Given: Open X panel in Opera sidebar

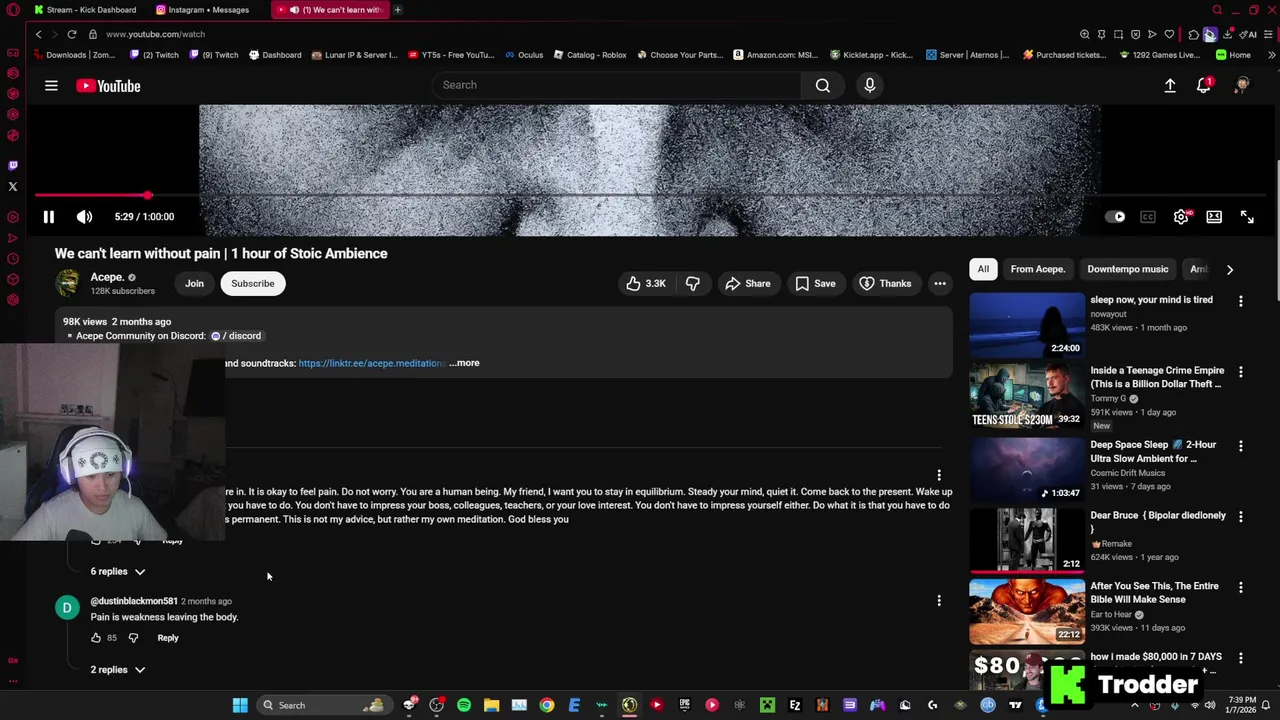Looking at the screenshot, I should pos(13,186).
